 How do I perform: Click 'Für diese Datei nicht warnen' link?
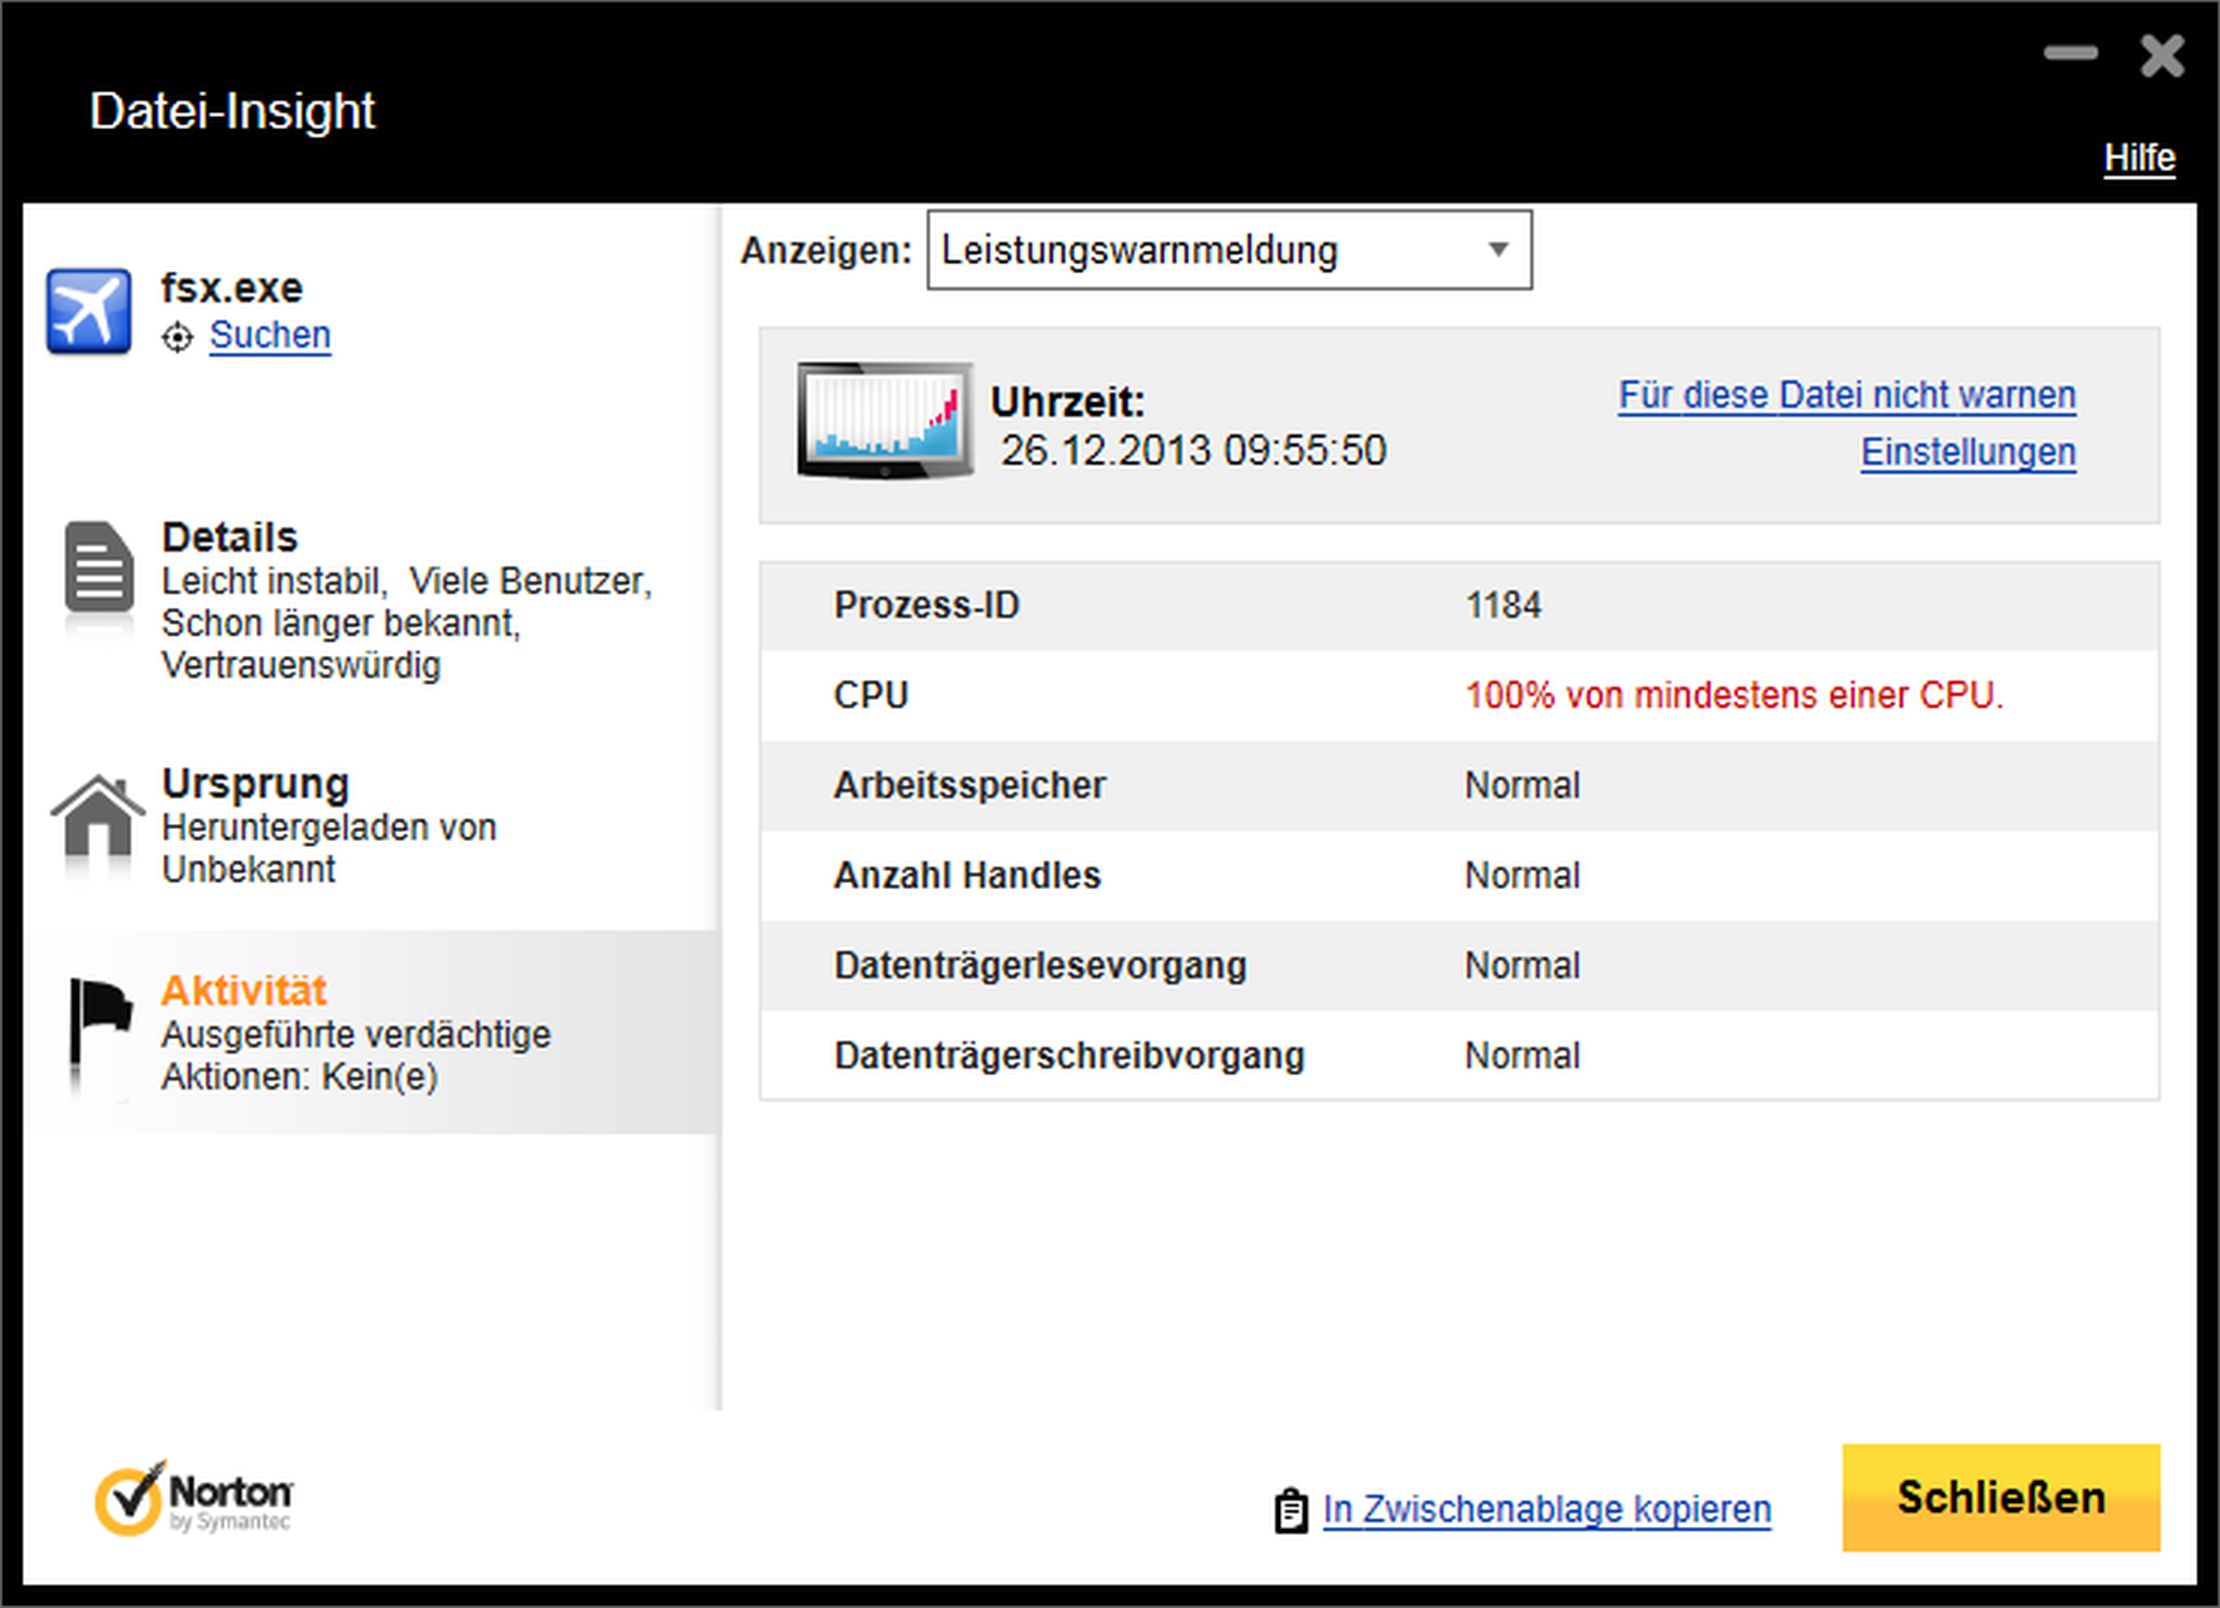tap(1846, 395)
